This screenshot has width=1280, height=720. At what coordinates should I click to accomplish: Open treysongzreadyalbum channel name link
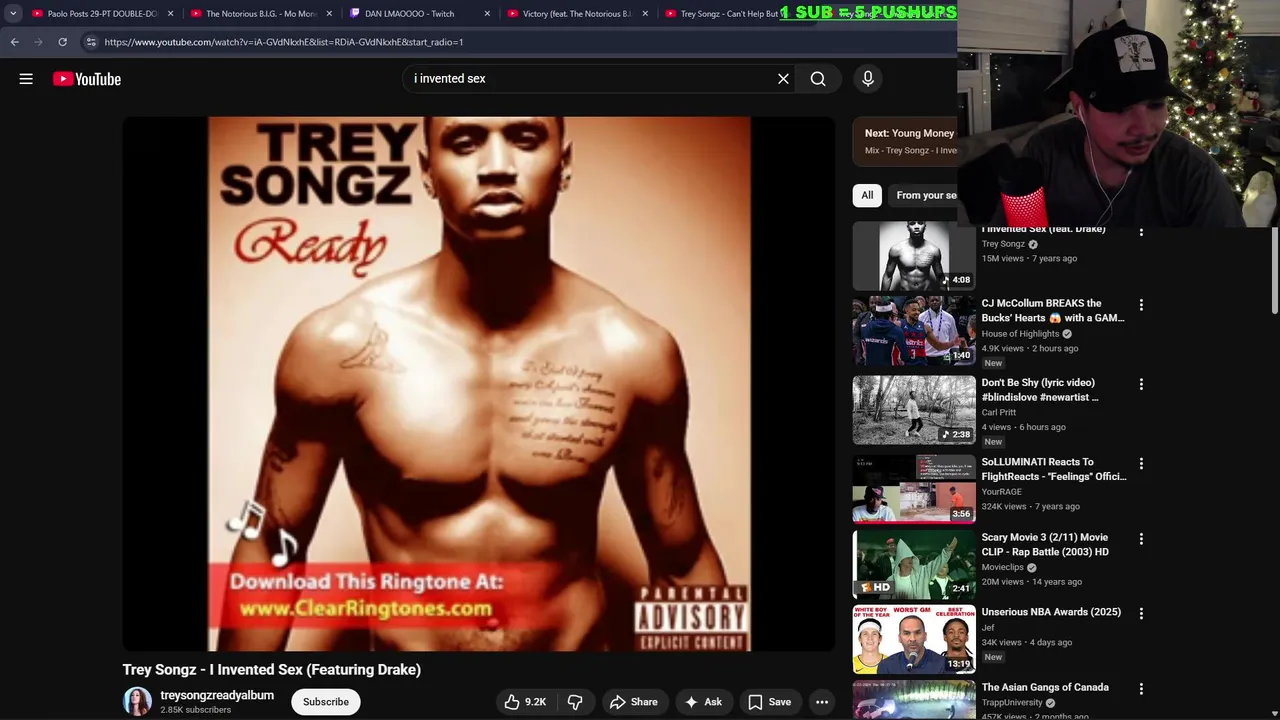217,695
